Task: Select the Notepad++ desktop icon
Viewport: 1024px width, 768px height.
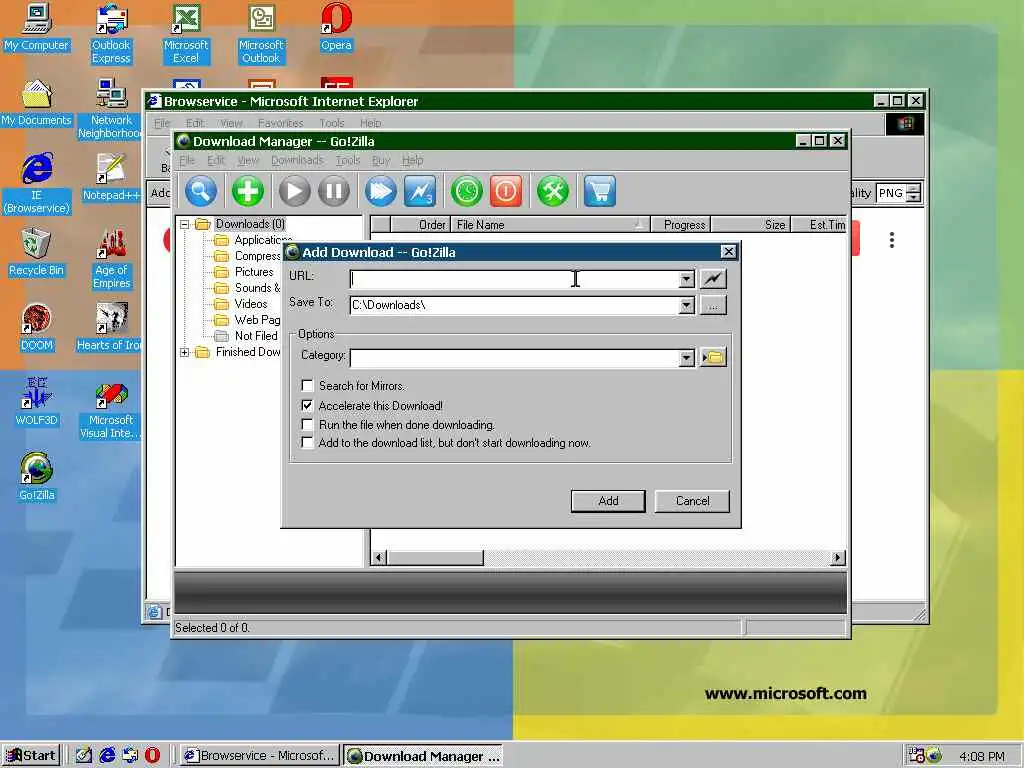Action: click(x=111, y=178)
